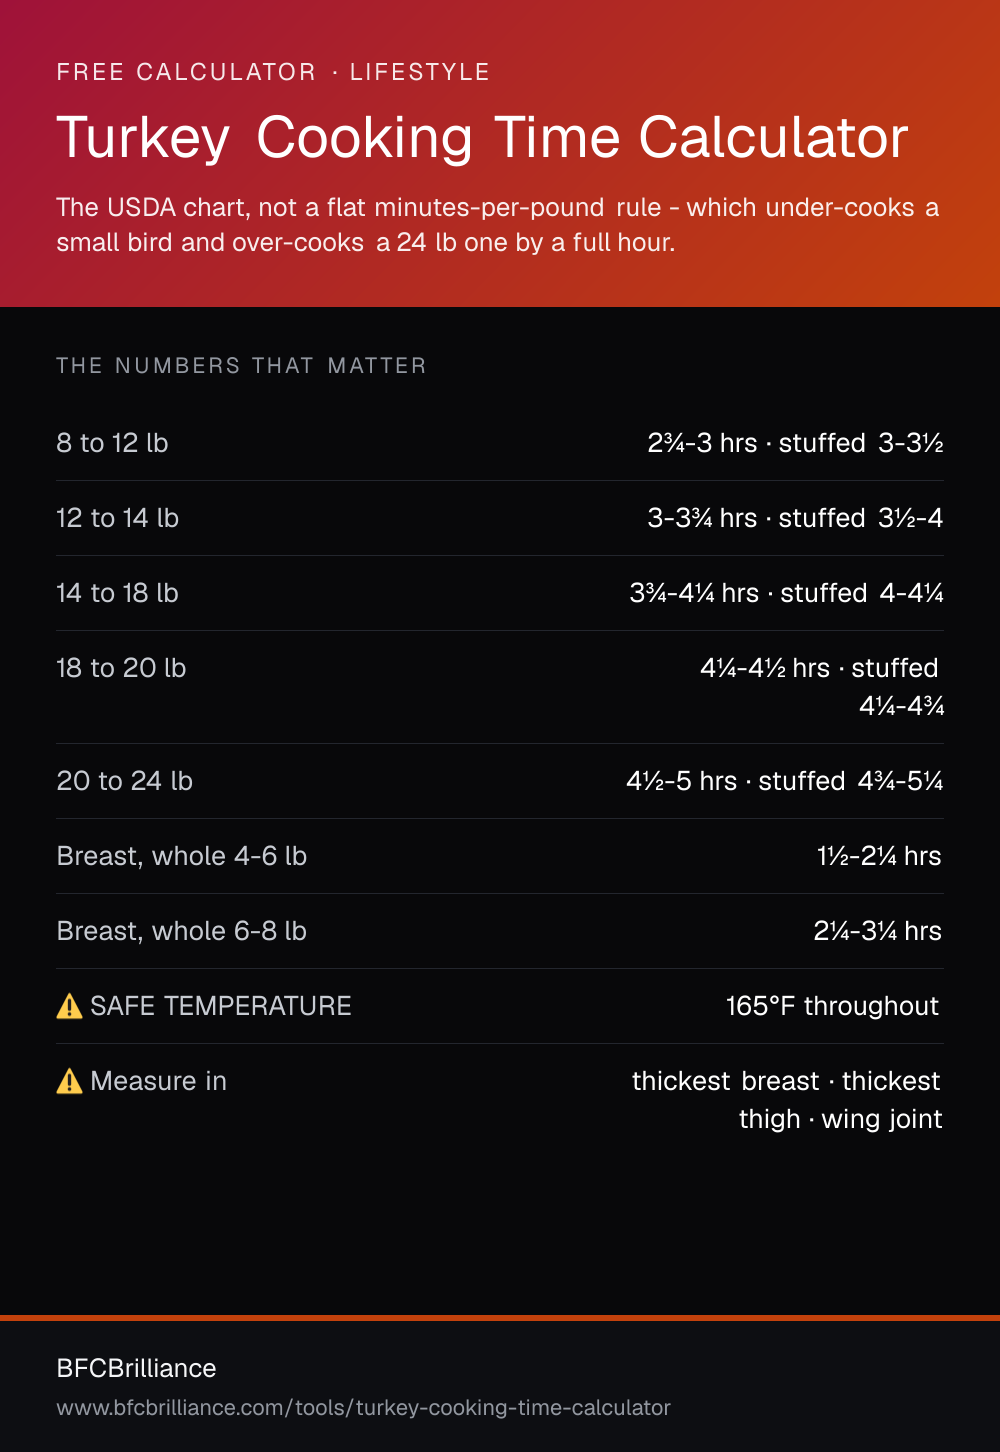Click the 165°F throughout value
1000x1452 pixels.
pos(832,1006)
